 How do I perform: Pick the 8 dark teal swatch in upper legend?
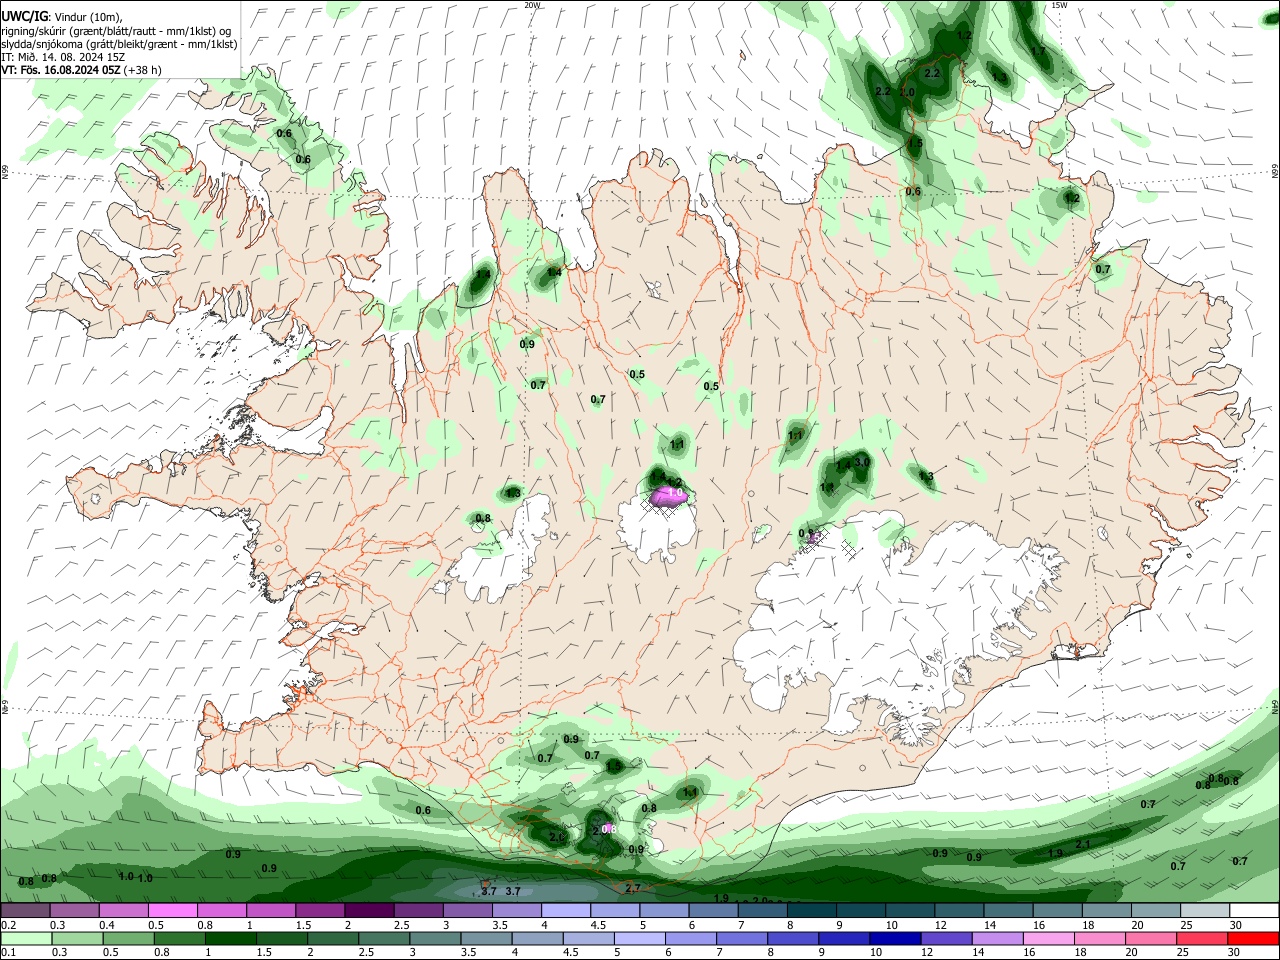[x=812, y=910]
